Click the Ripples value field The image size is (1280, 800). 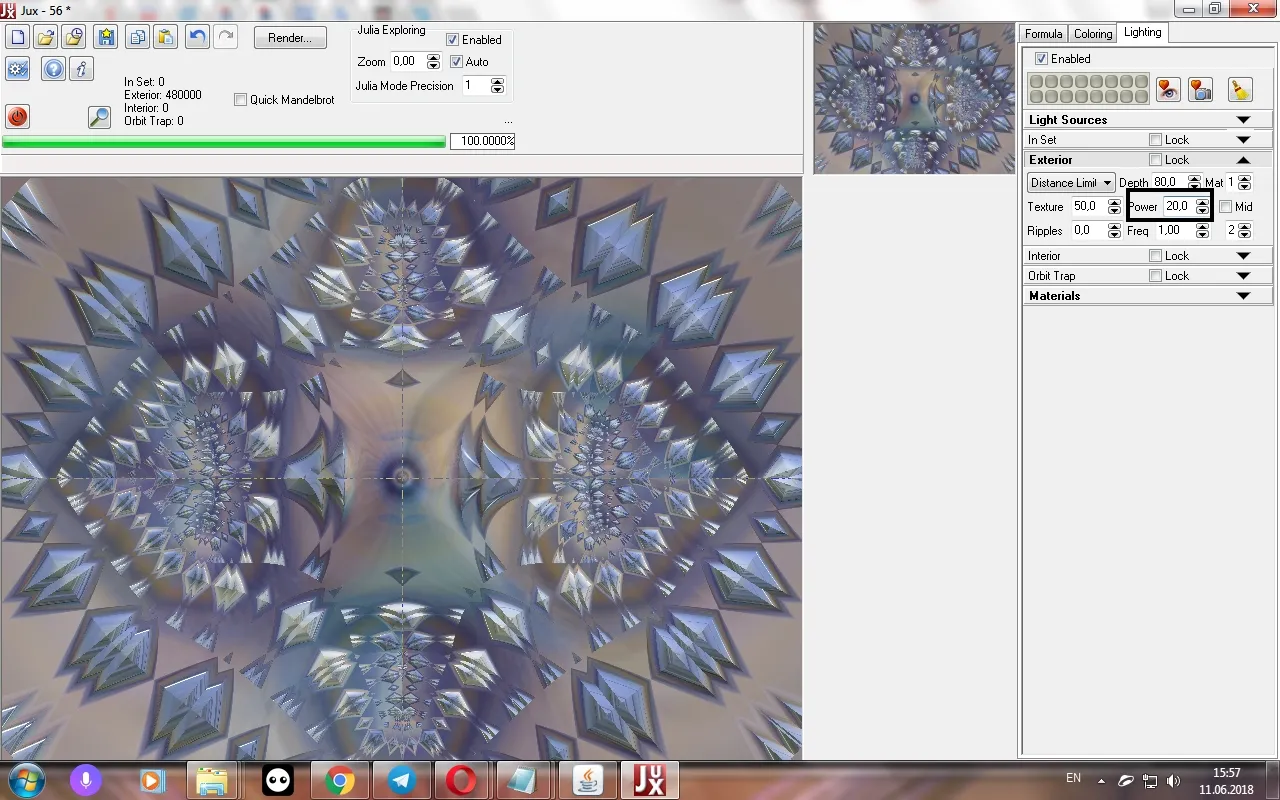(x=1089, y=231)
